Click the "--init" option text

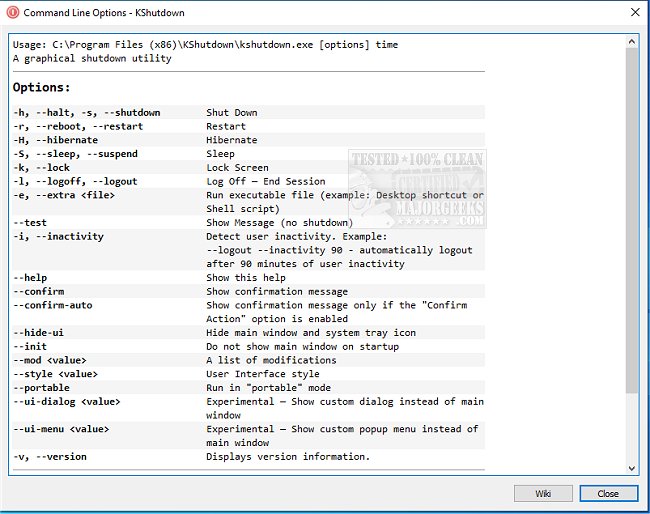[30, 346]
